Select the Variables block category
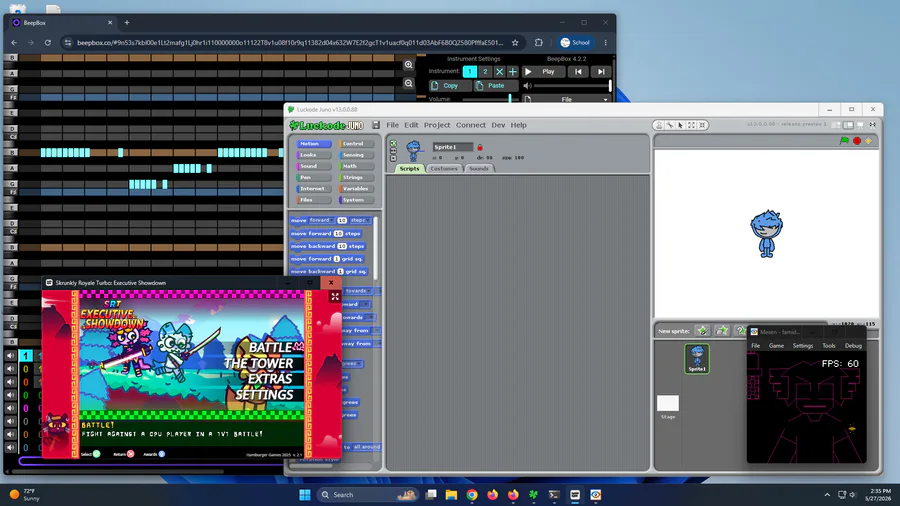900x506 pixels. 356,189
